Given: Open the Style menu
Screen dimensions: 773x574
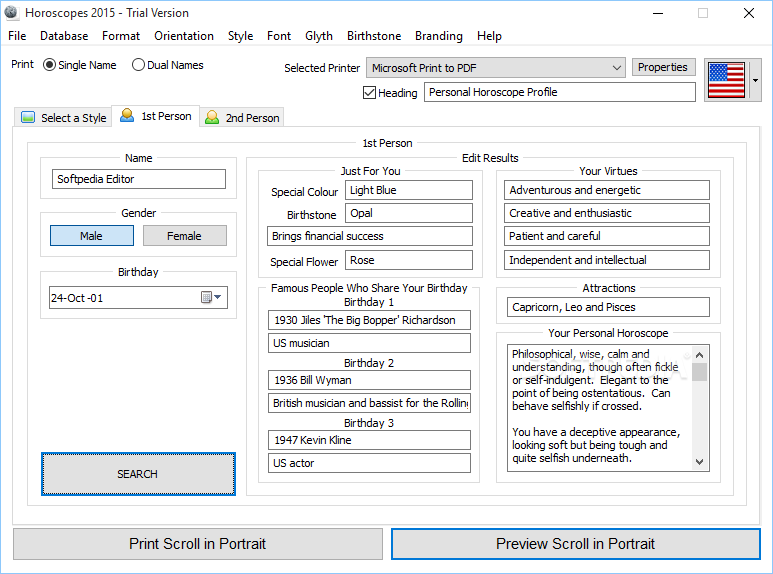Looking at the screenshot, I should 241,36.
